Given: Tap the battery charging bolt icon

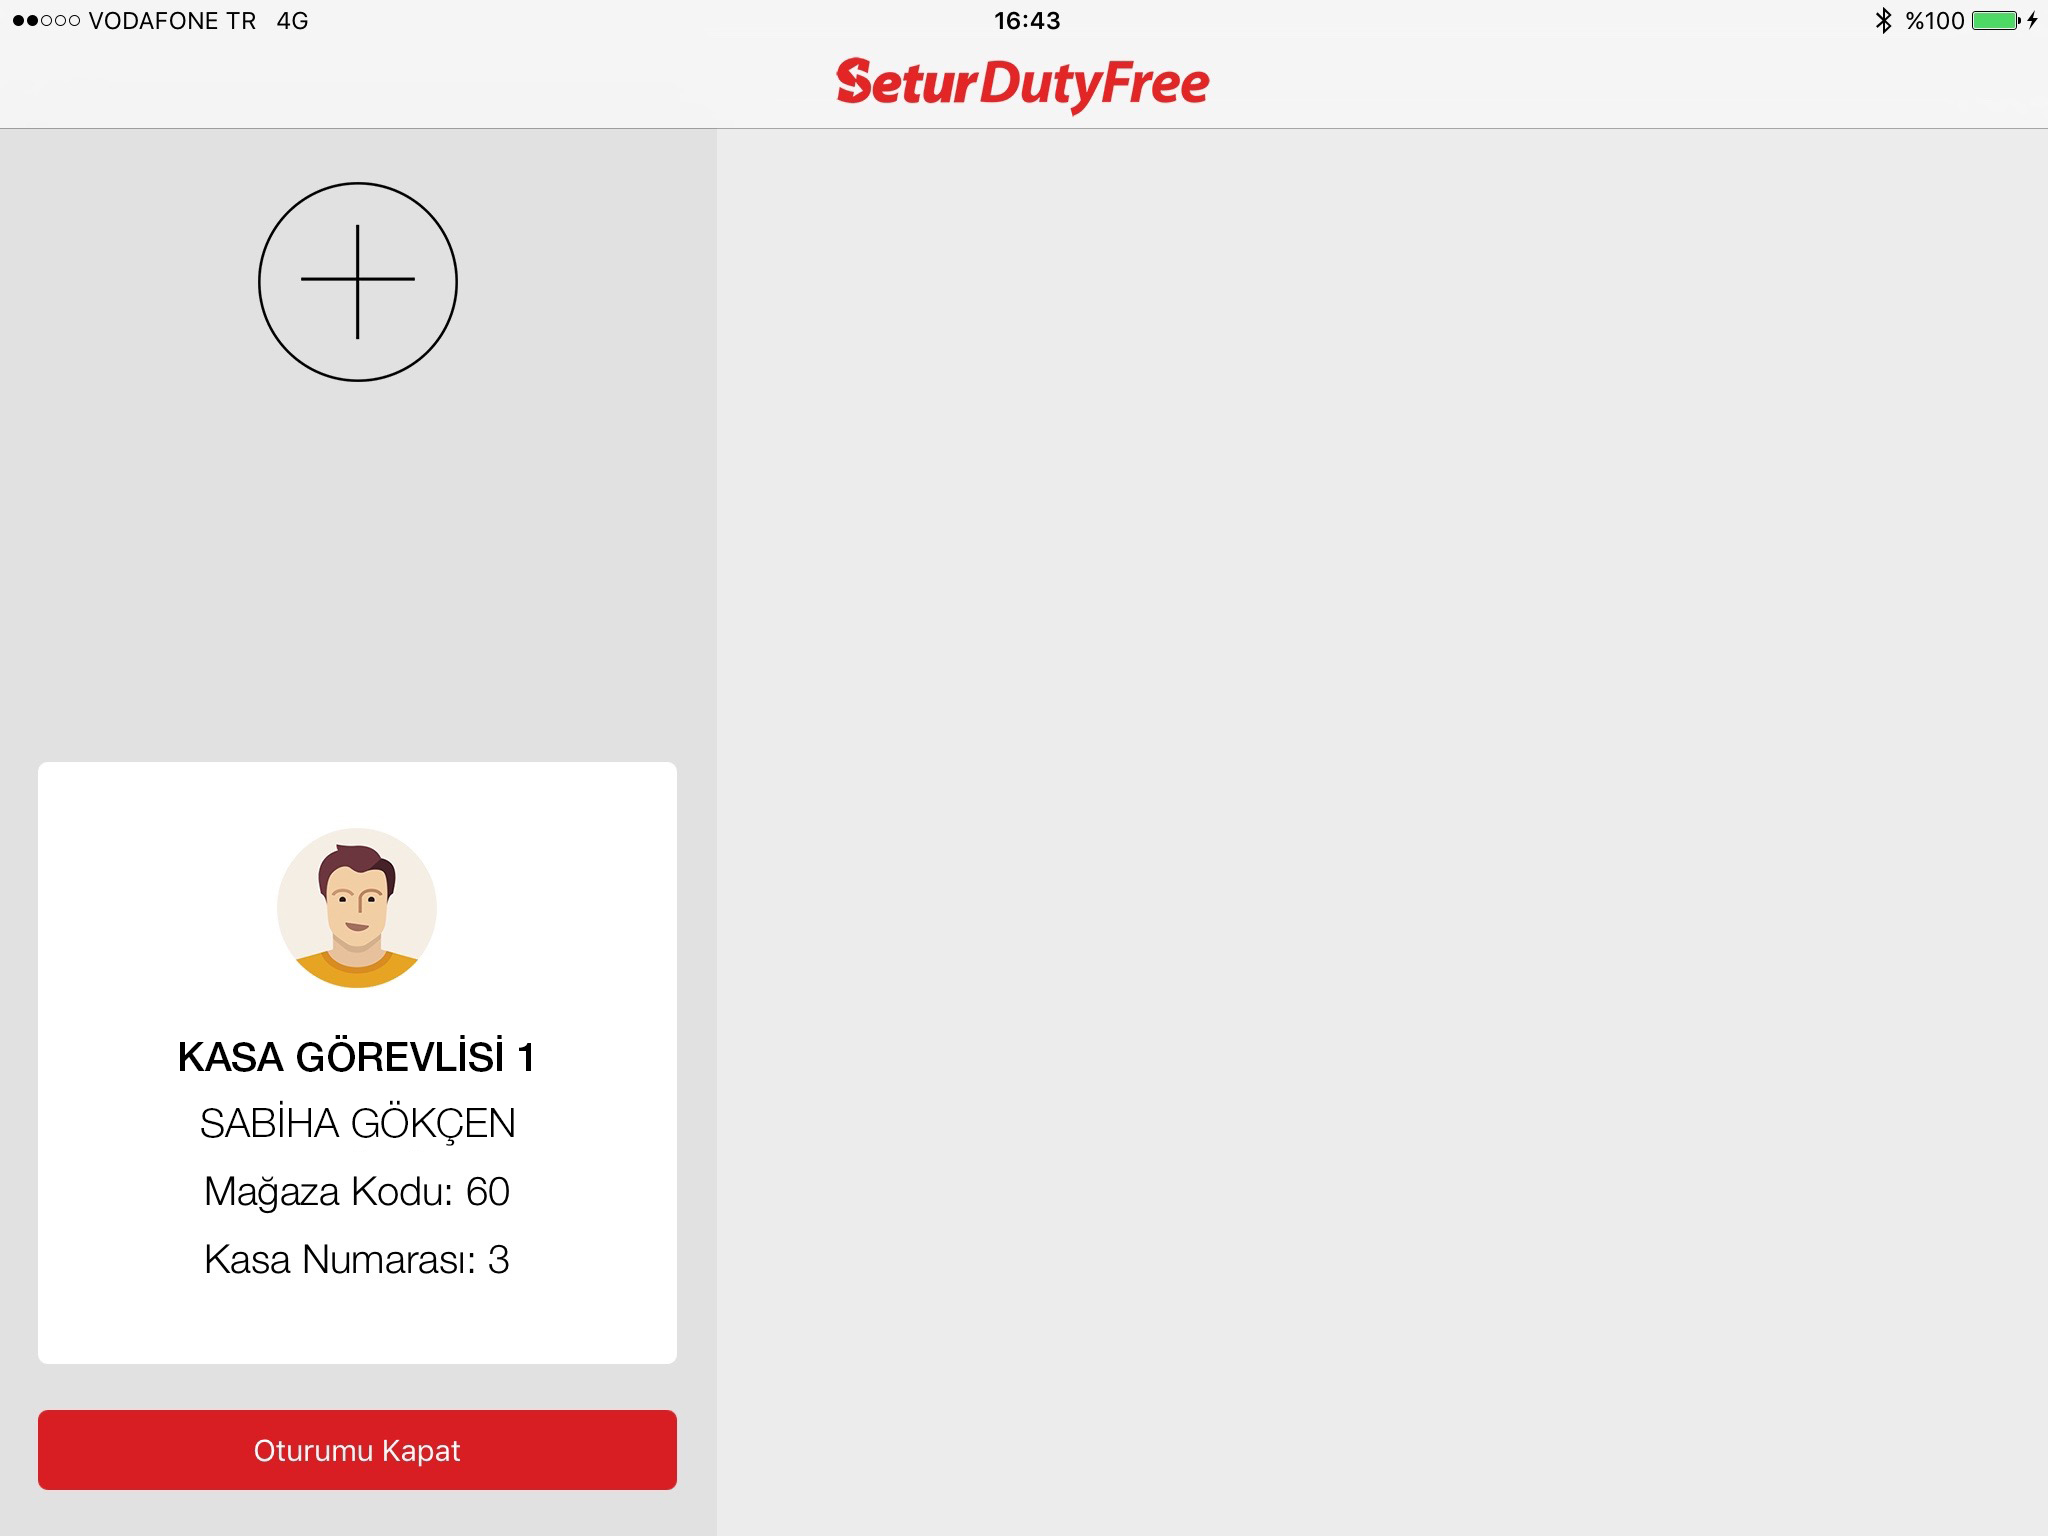Looking at the screenshot, I should (x=2033, y=20).
